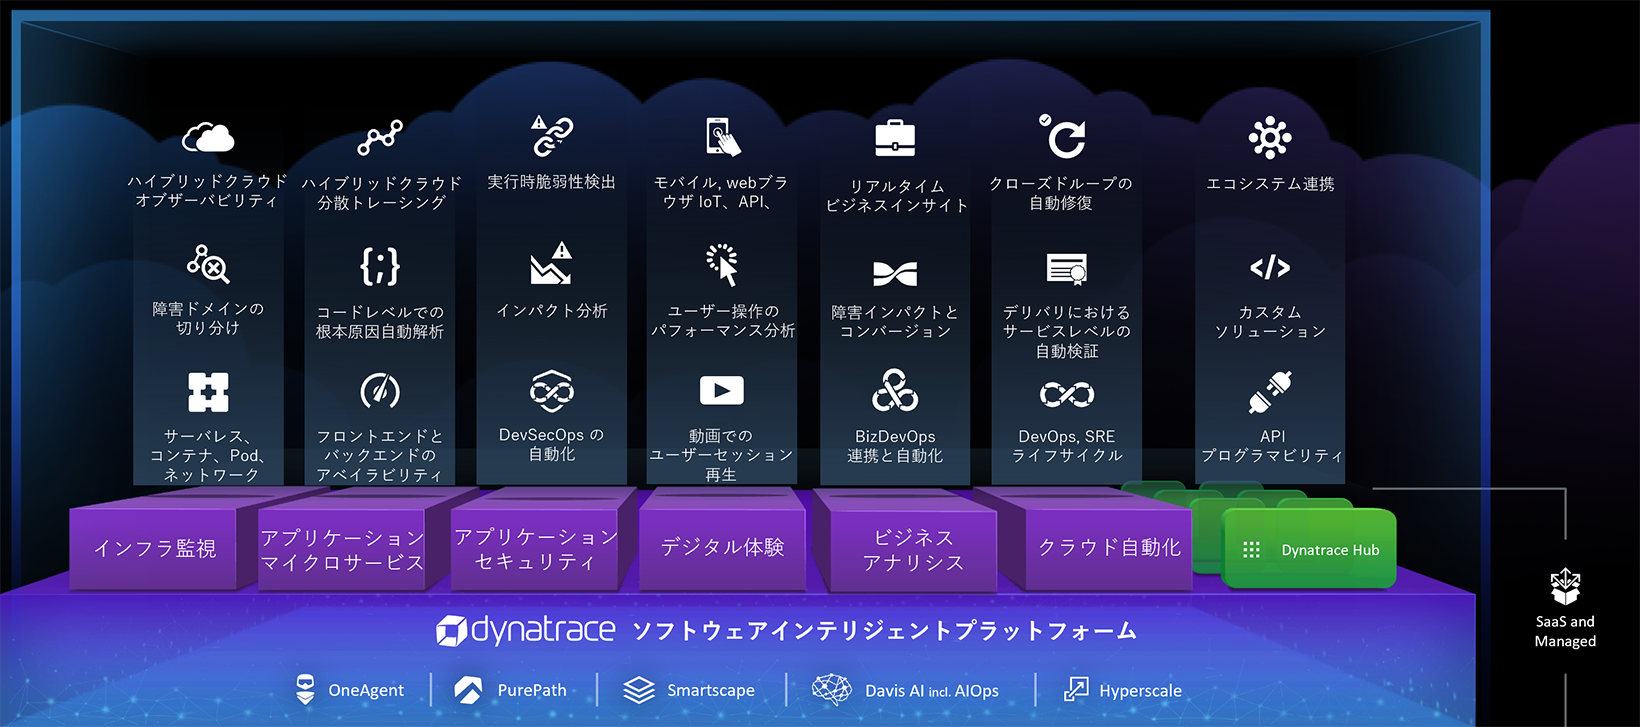
Task: Click the DevSecOps infinity shield icon
Action: 552,391
